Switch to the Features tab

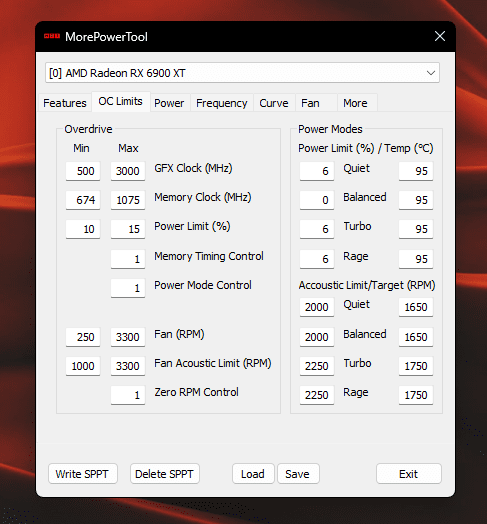[65, 103]
